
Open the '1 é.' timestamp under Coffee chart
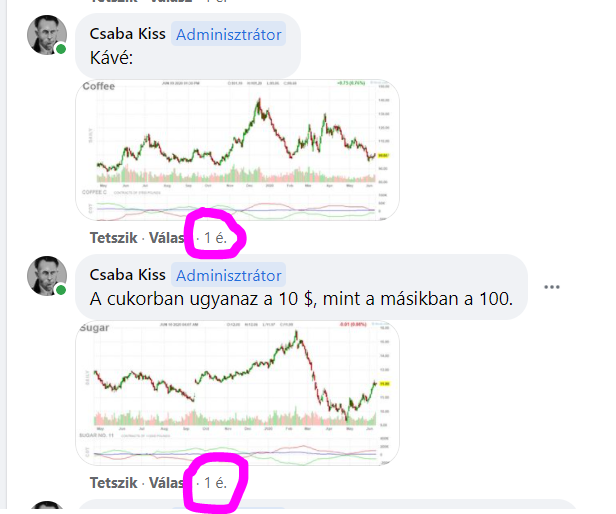point(215,238)
